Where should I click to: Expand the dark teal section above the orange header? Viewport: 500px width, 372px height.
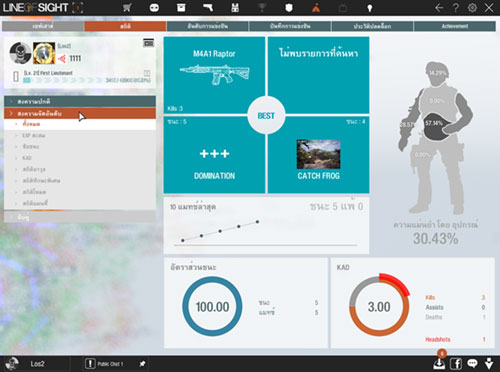click(x=80, y=101)
